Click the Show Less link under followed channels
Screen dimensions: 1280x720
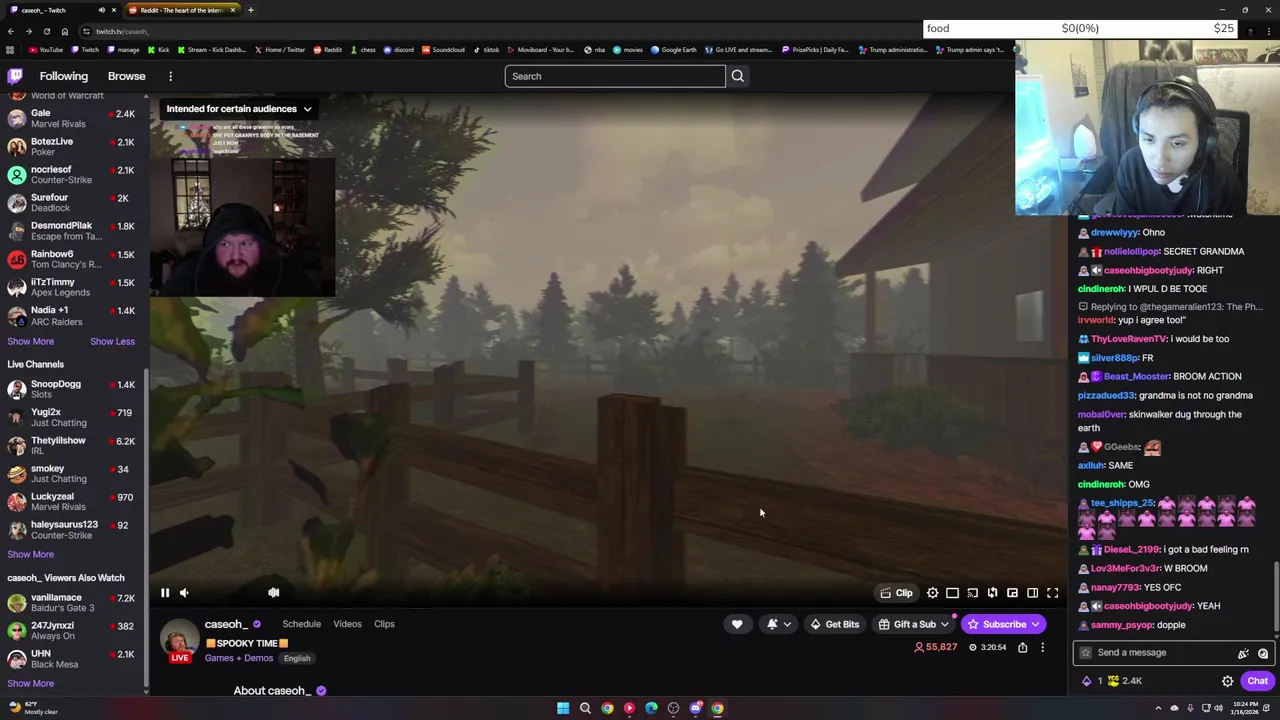click(112, 342)
